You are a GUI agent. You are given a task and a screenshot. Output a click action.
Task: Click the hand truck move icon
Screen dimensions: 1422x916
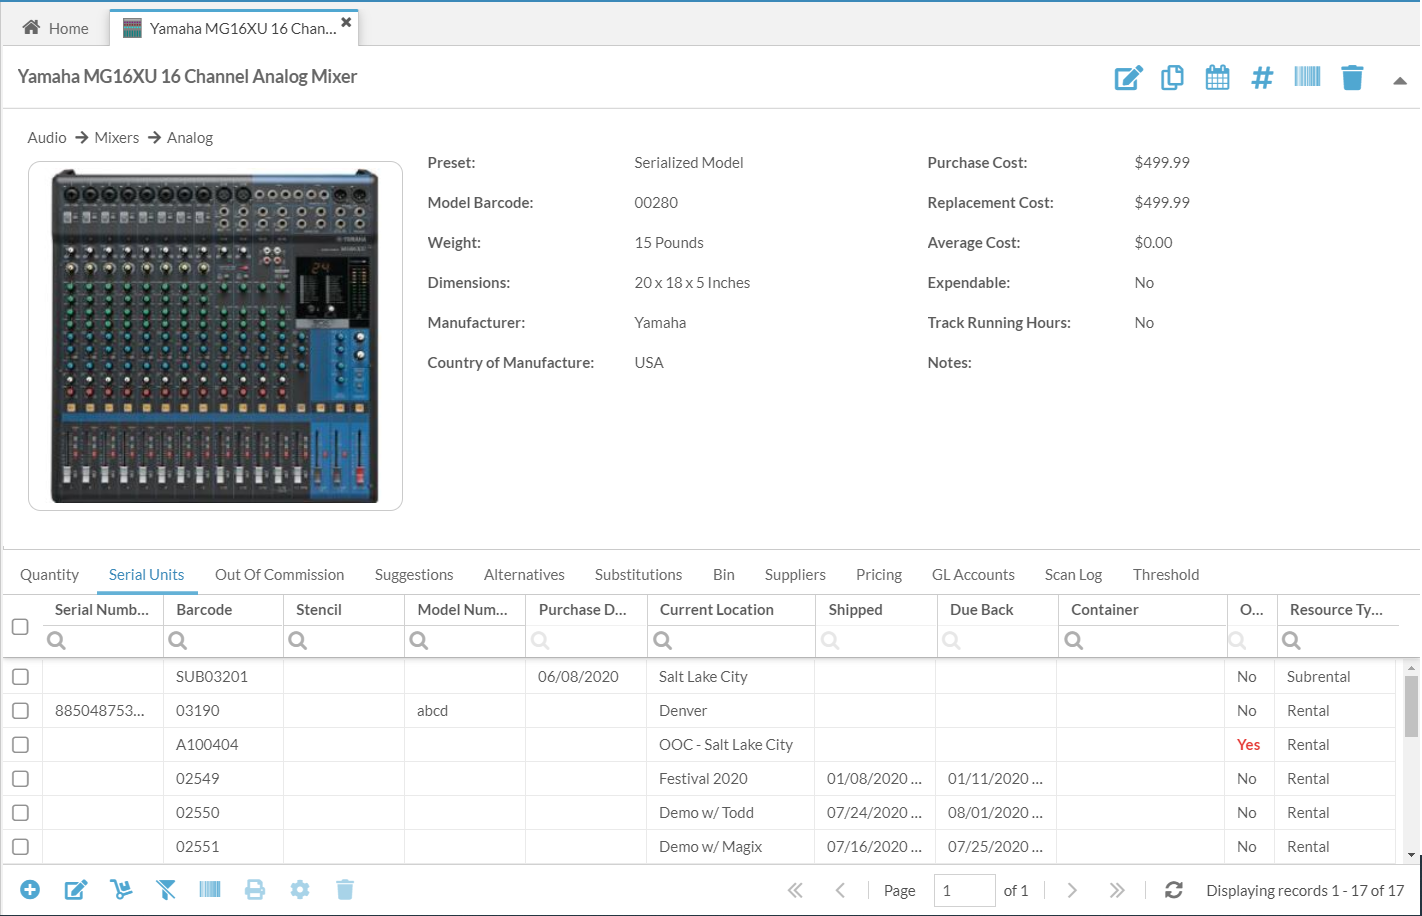[x=121, y=890]
